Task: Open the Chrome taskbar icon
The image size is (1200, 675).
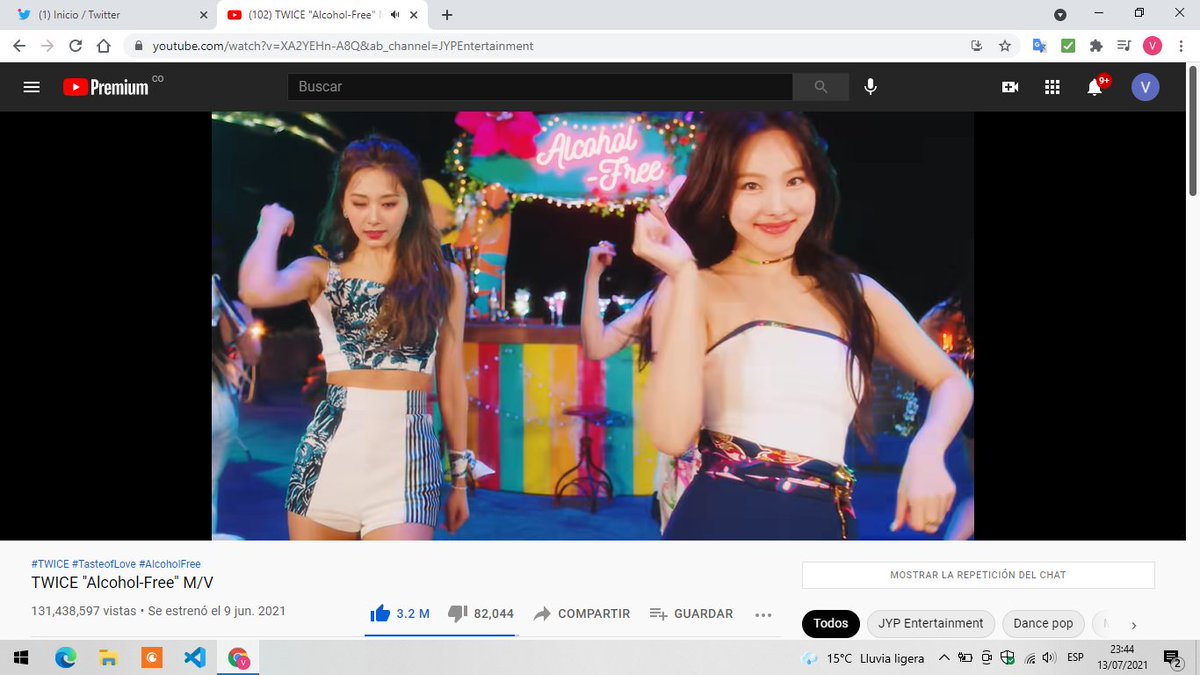Action: pyautogui.click(x=238, y=658)
